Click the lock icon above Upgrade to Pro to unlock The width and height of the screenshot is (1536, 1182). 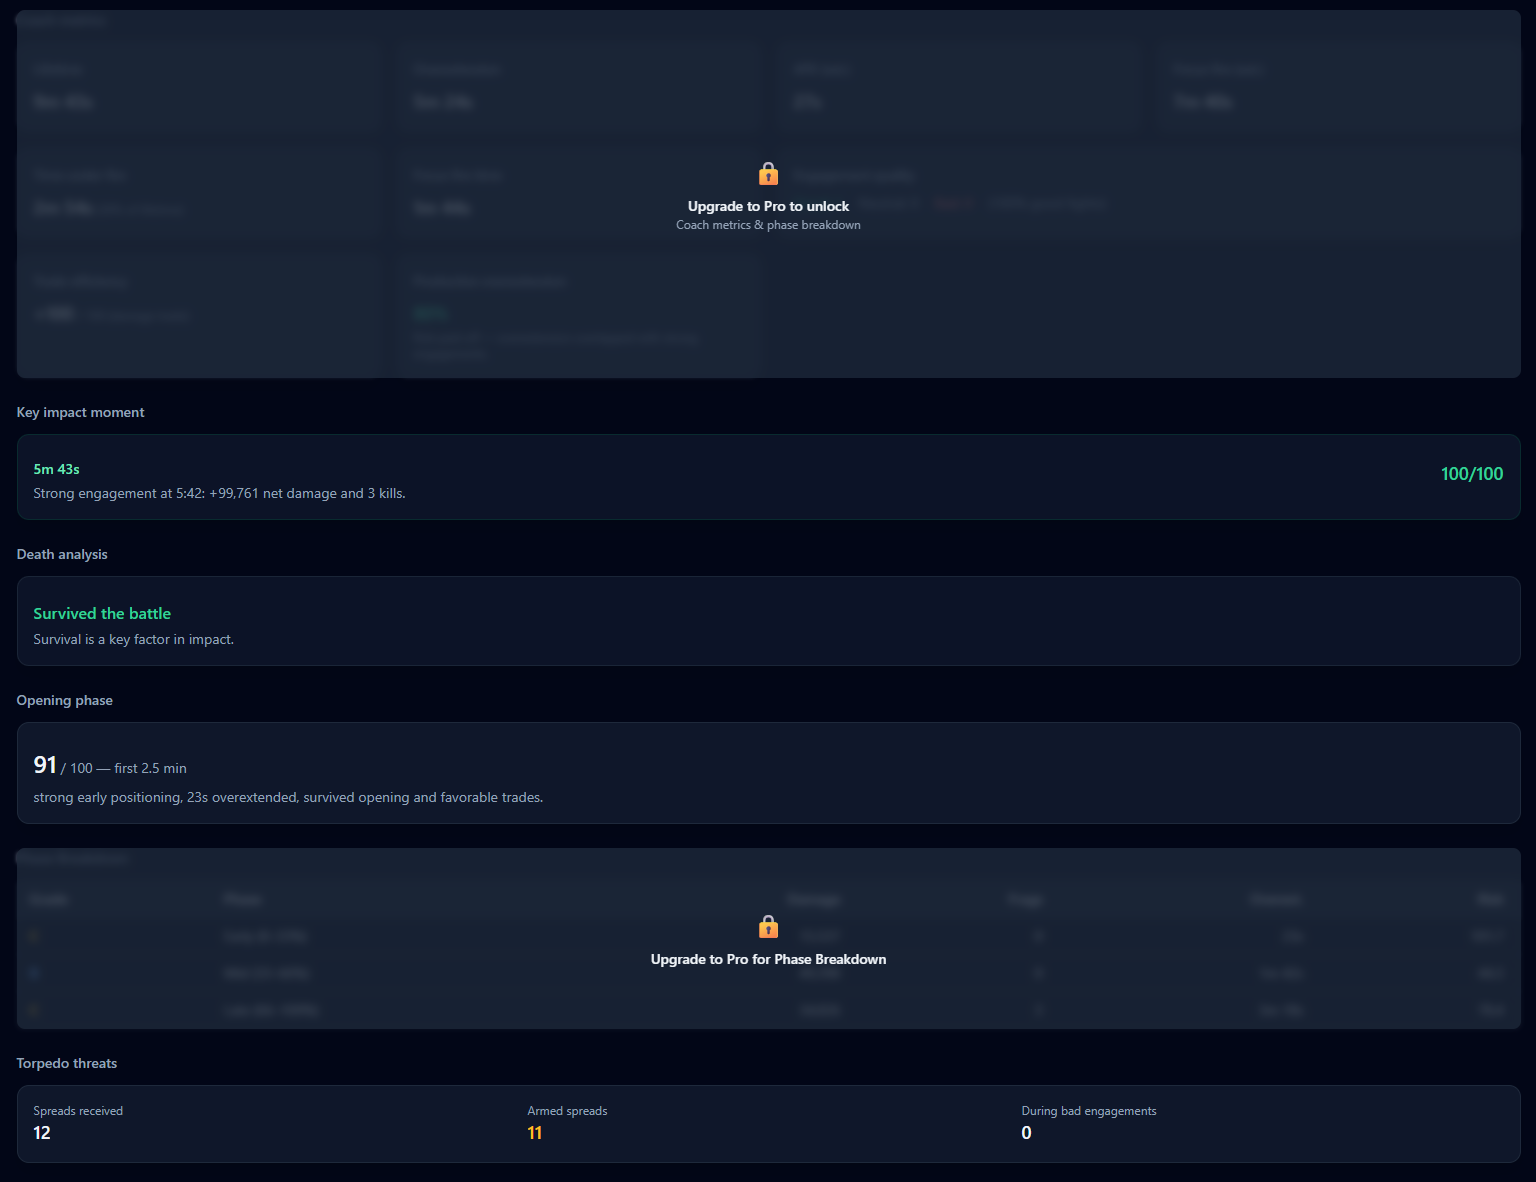click(768, 174)
